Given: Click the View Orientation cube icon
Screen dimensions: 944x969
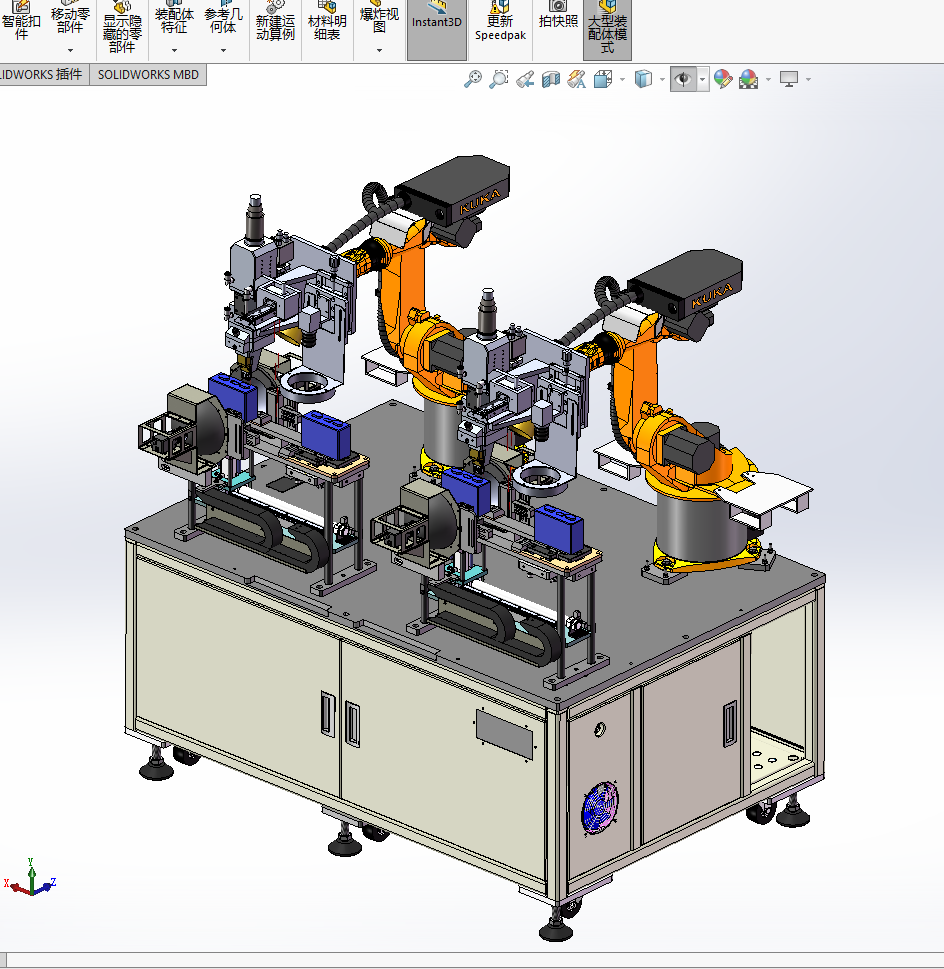Looking at the screenshot, I should coord(603,79).
